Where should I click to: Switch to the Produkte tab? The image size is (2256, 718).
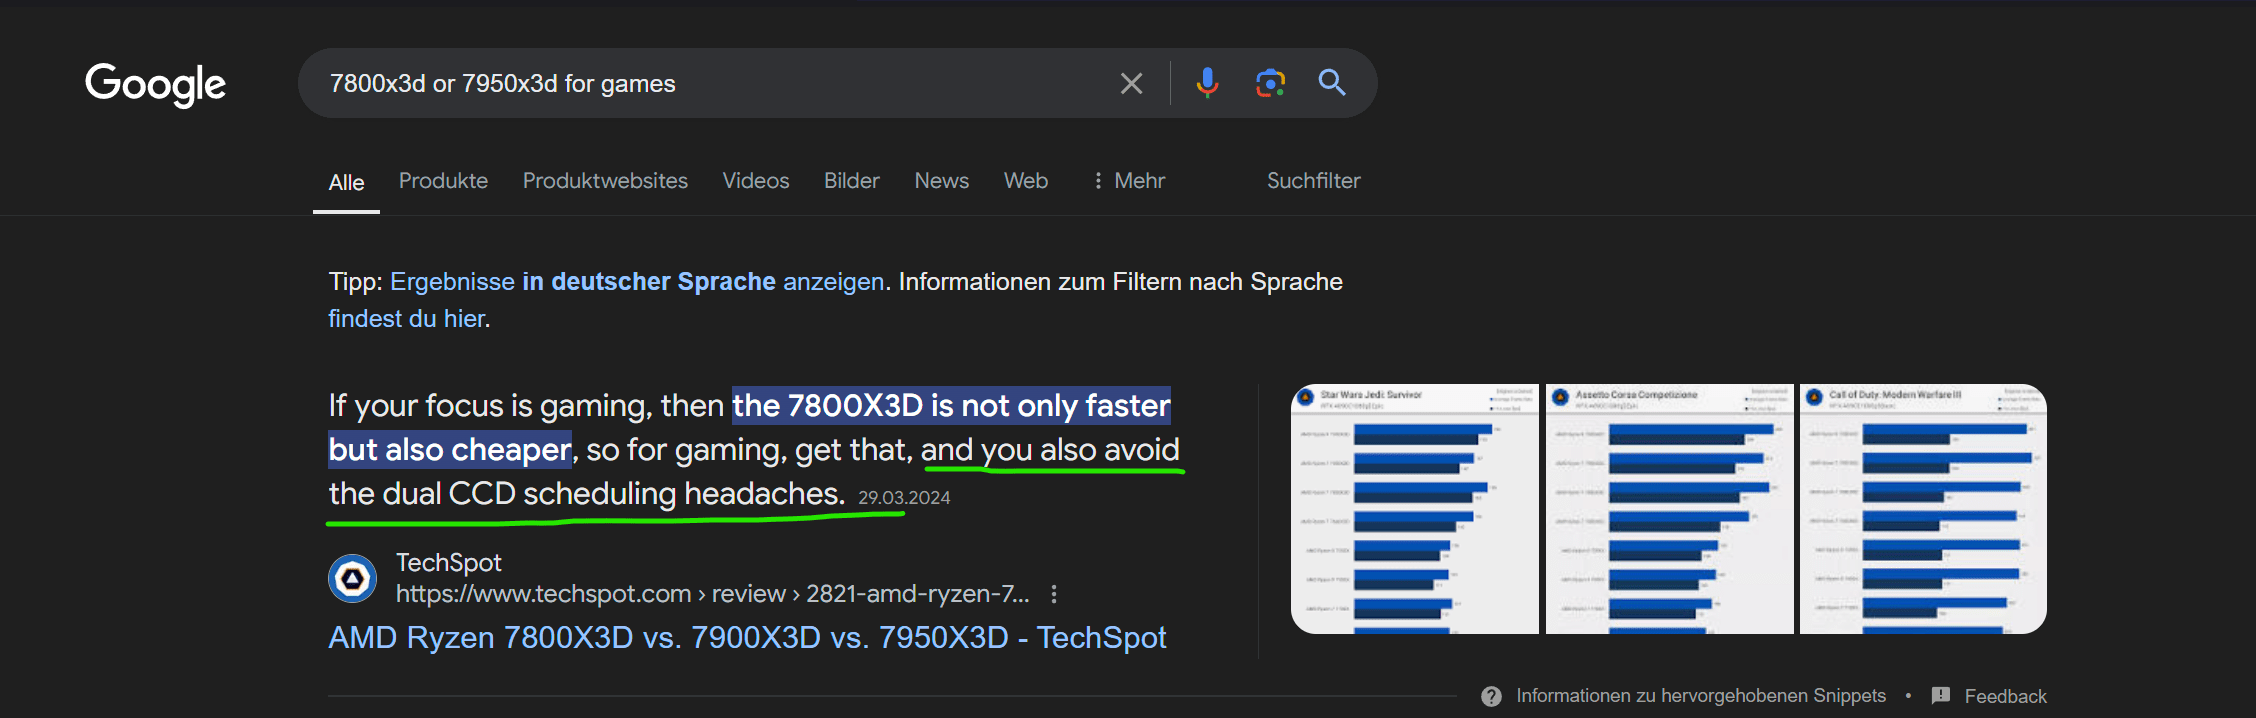(443, 181)
